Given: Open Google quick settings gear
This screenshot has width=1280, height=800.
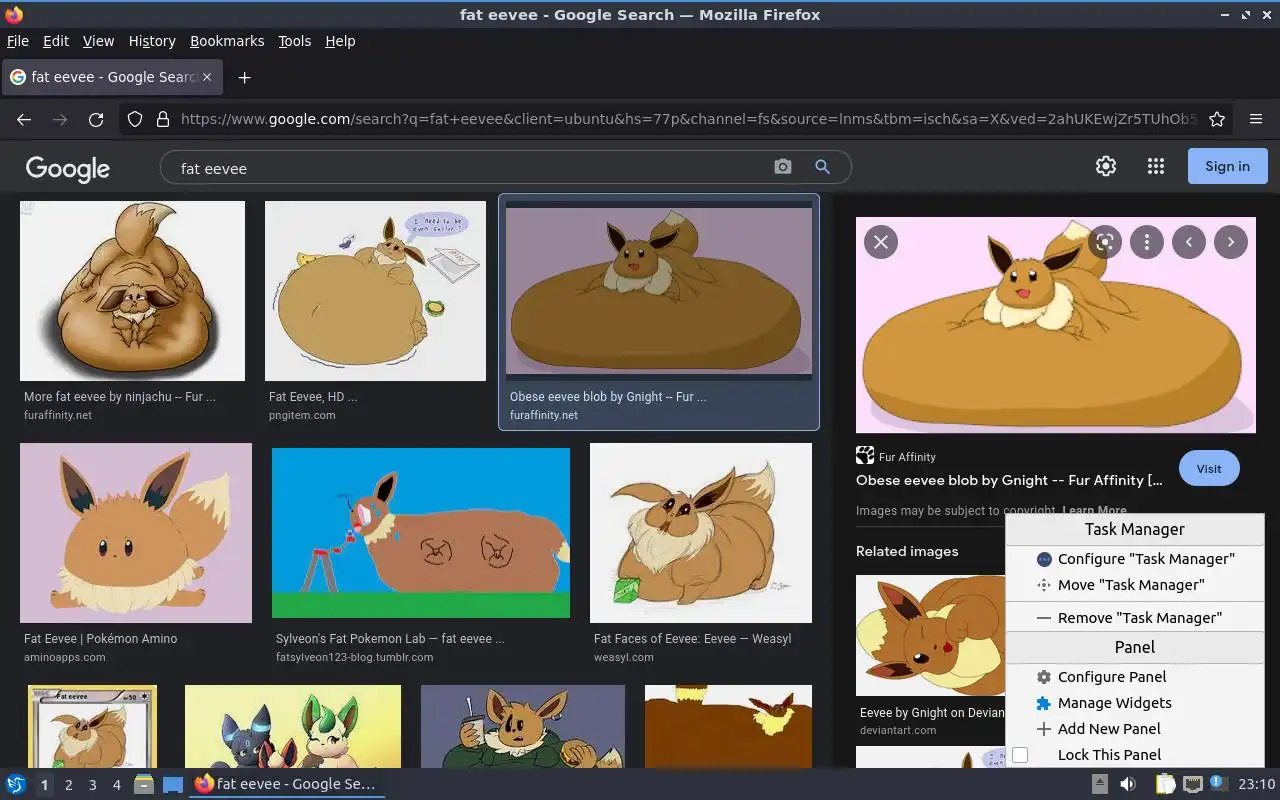Looking at the screenshot, I should pyautogui.click(x=1106, y=166).
